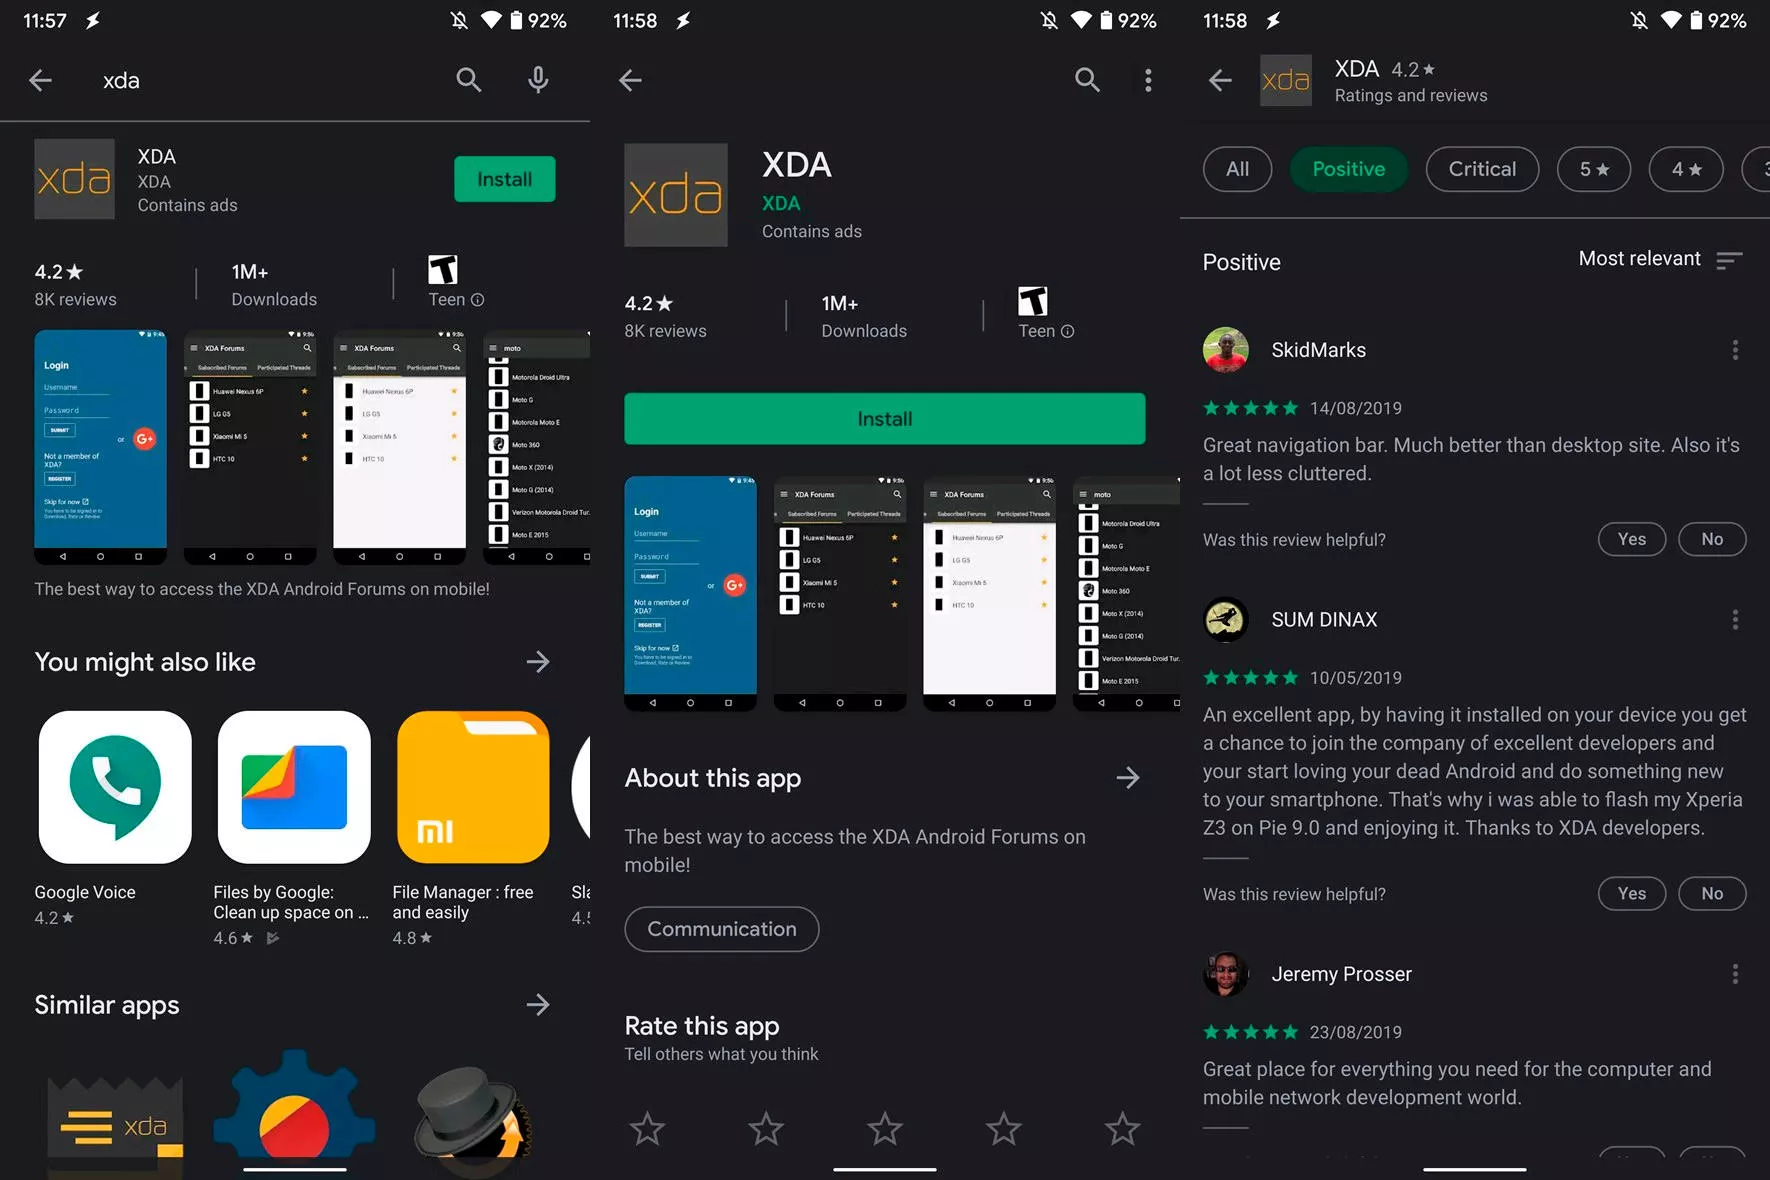Viewport: 1770px width, 1180px height.
Task: Tap the Google Voice app icon
Action: click(x=115, y=787)
